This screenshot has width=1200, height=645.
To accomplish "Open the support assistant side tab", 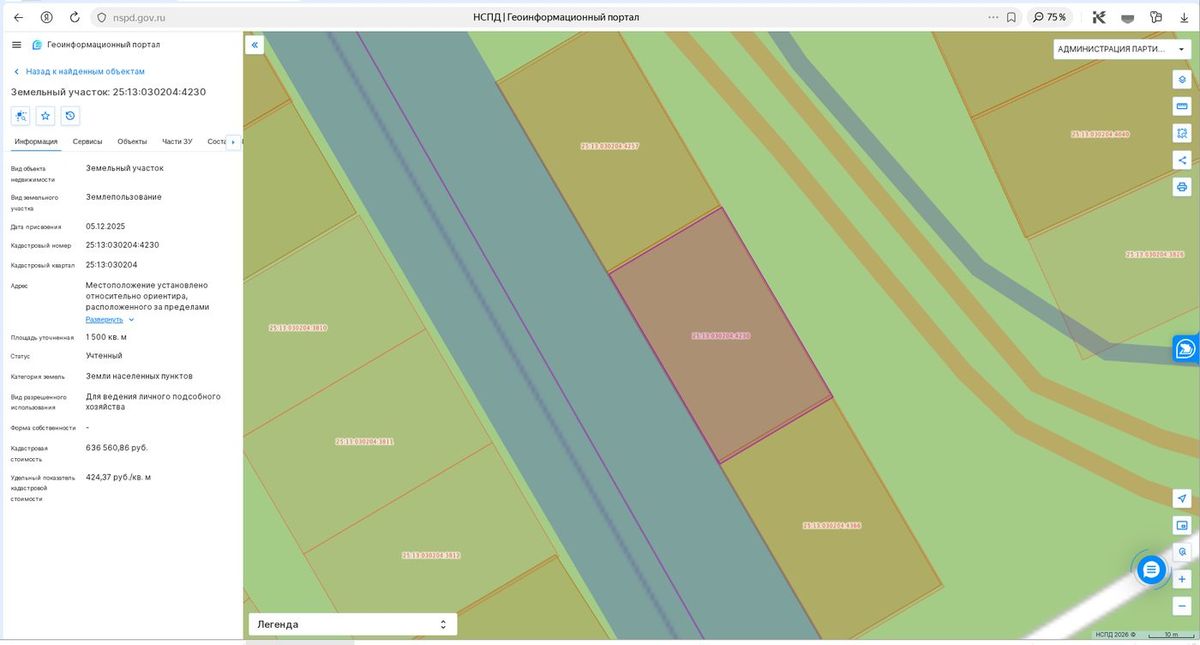I will 1186,348.
